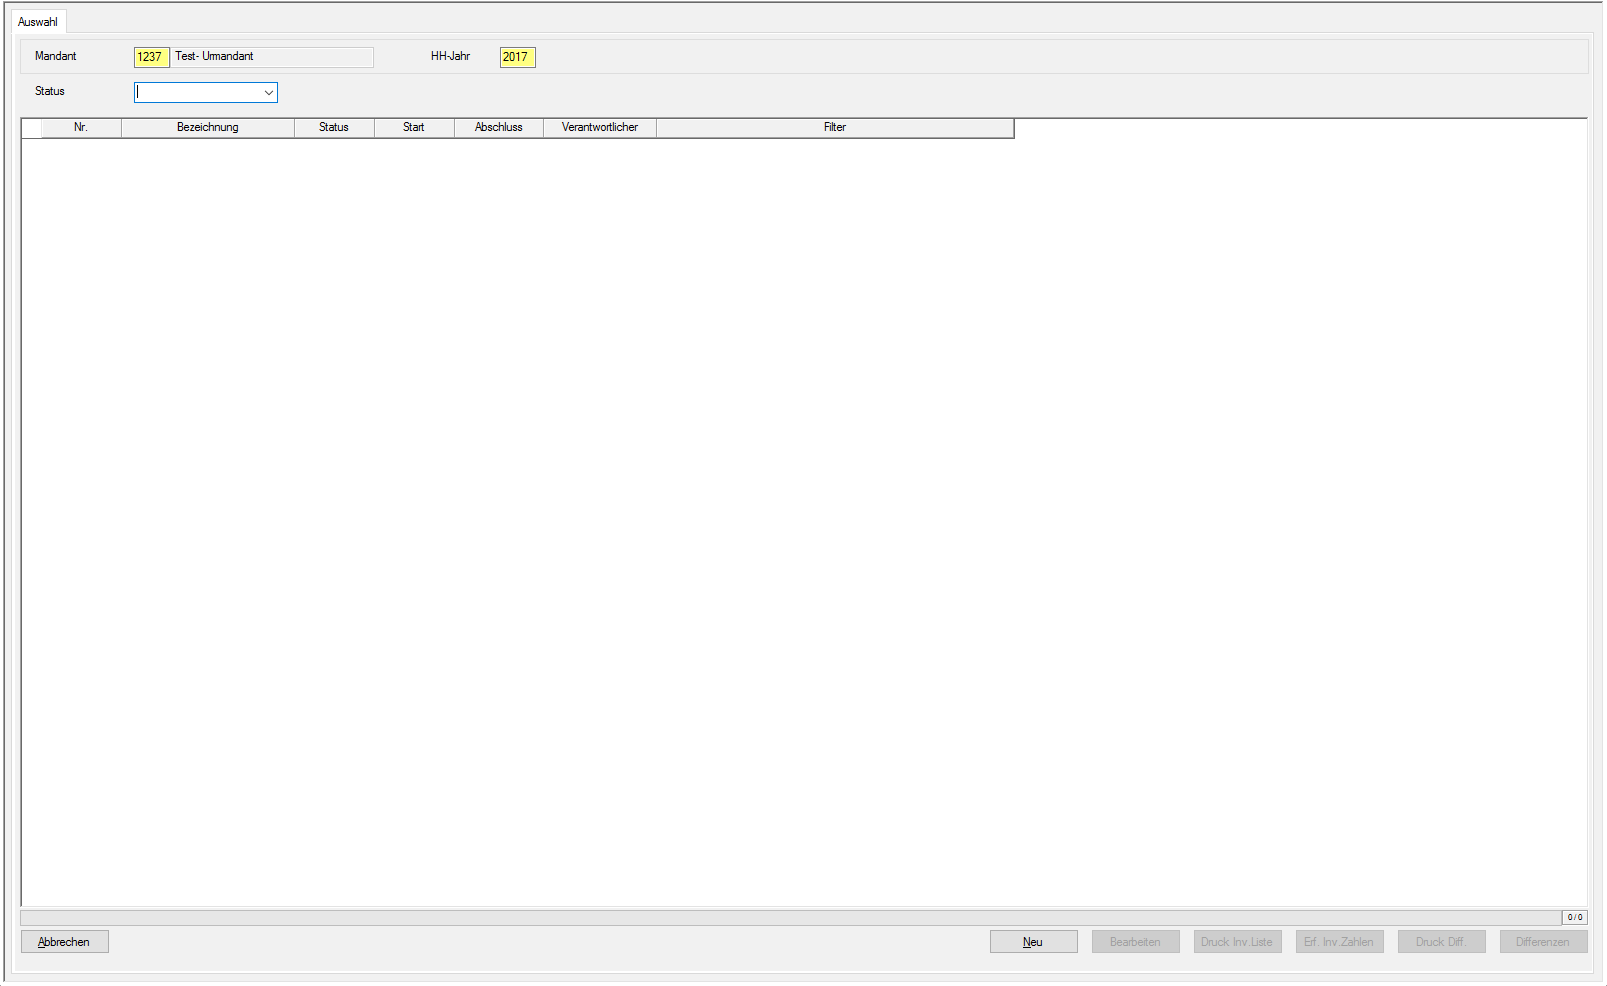Click the Abbrechen button

pyautogui.click(x=65, y=942)
